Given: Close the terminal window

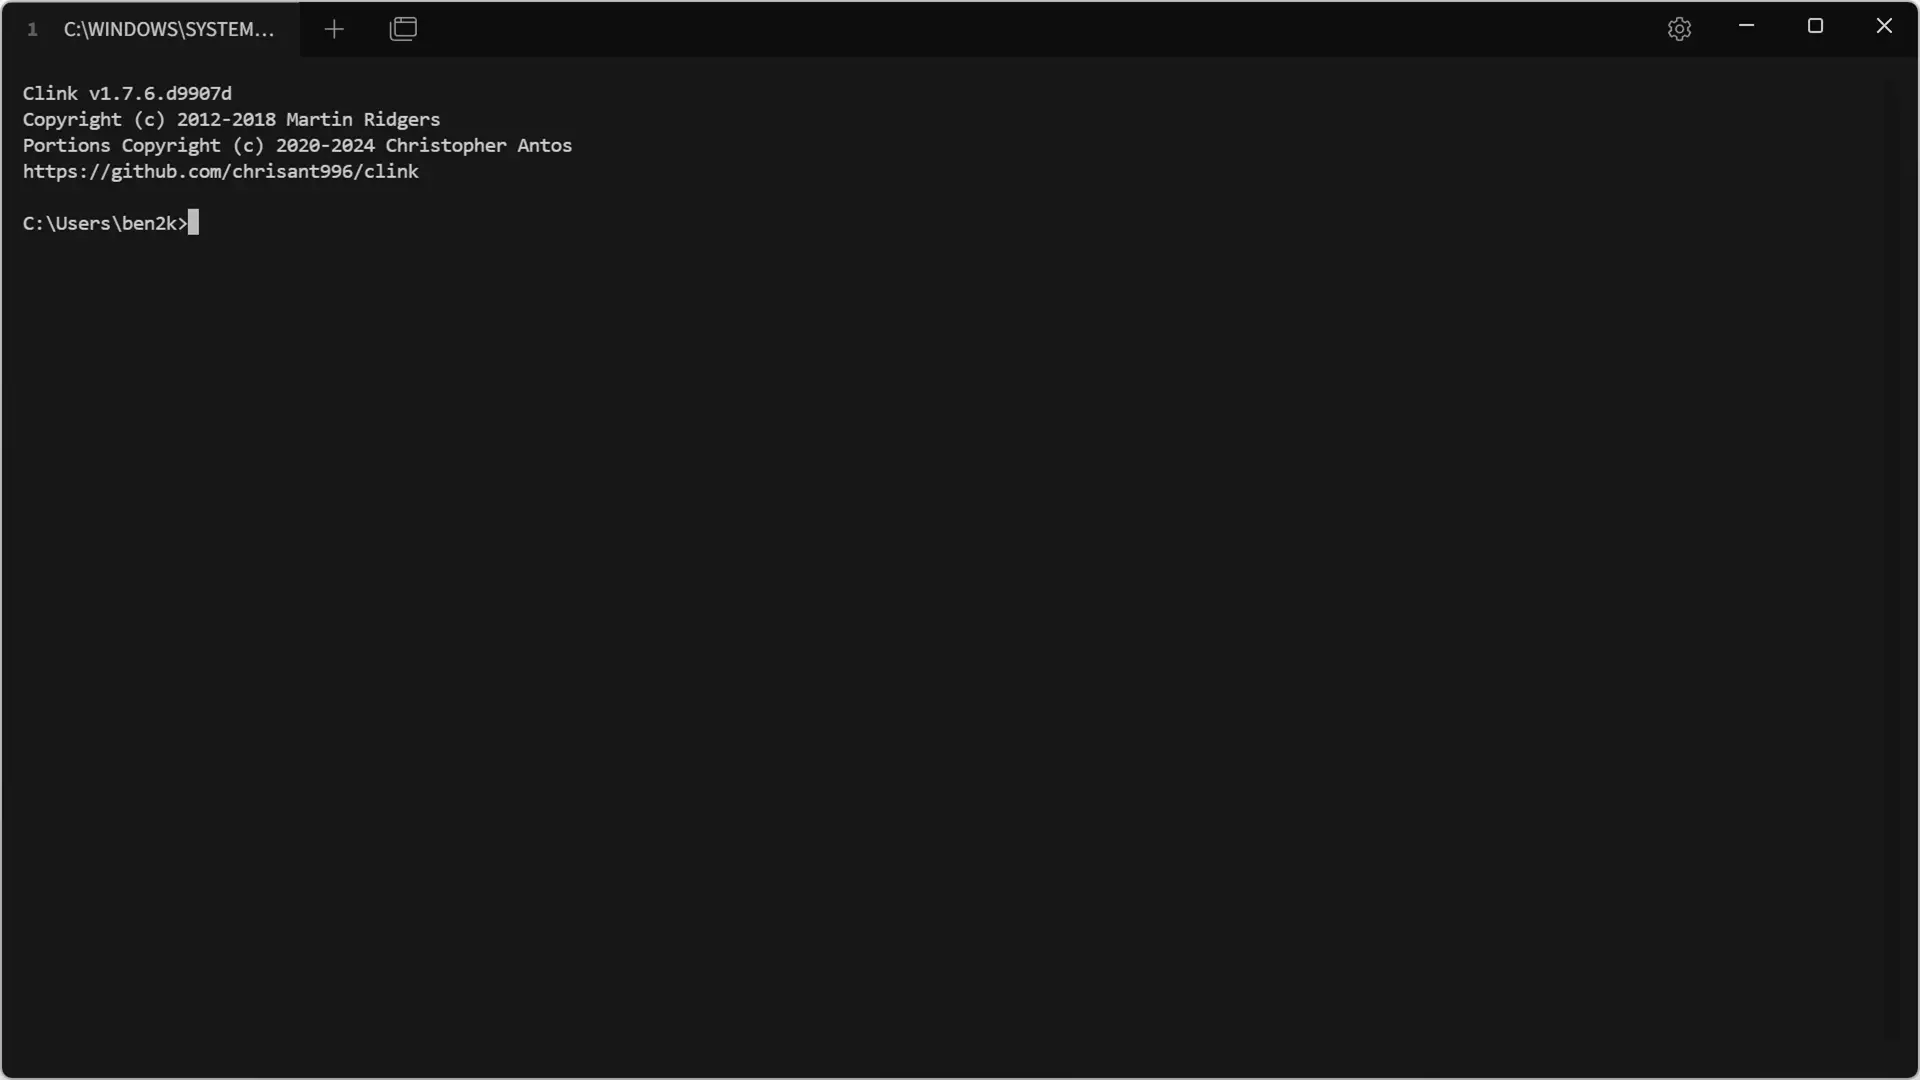Looking at the screenshot, I should click(x=1884, y=26).
